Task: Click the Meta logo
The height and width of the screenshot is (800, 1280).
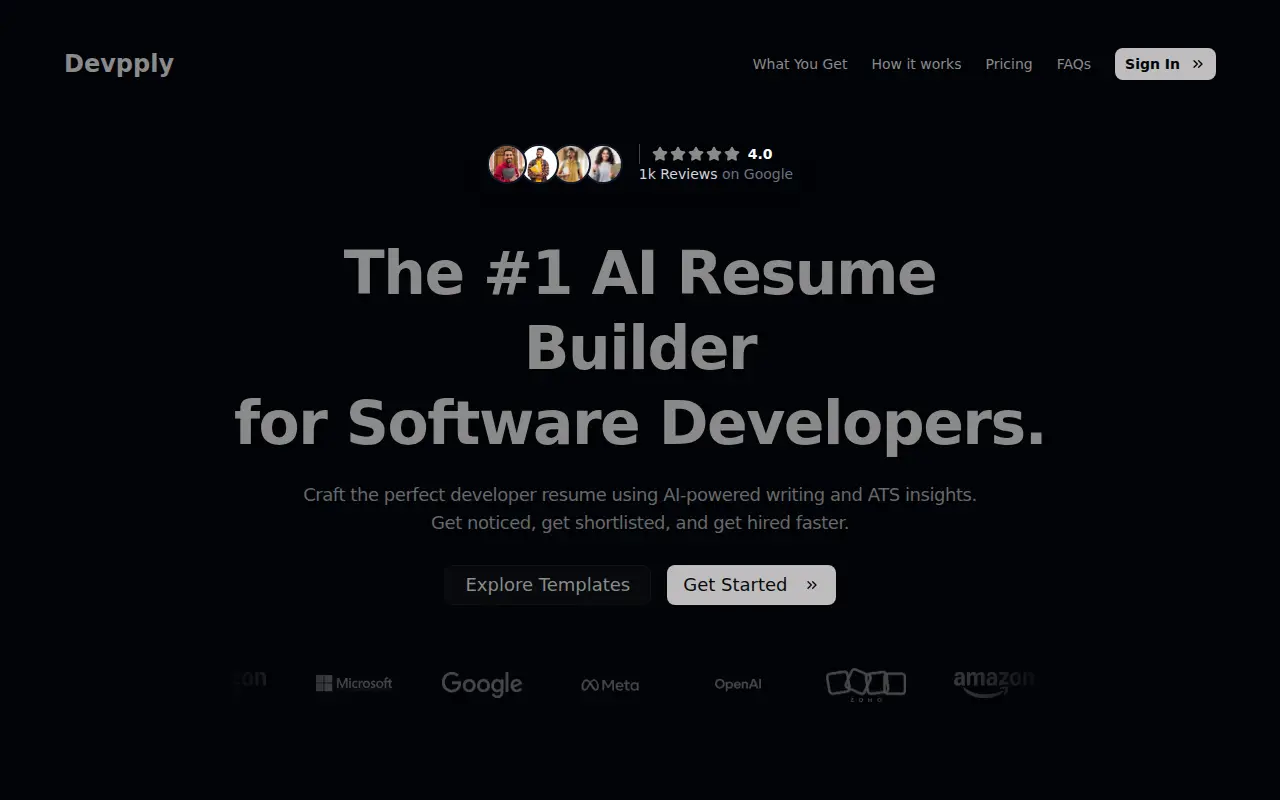Action: click(610, 685)
